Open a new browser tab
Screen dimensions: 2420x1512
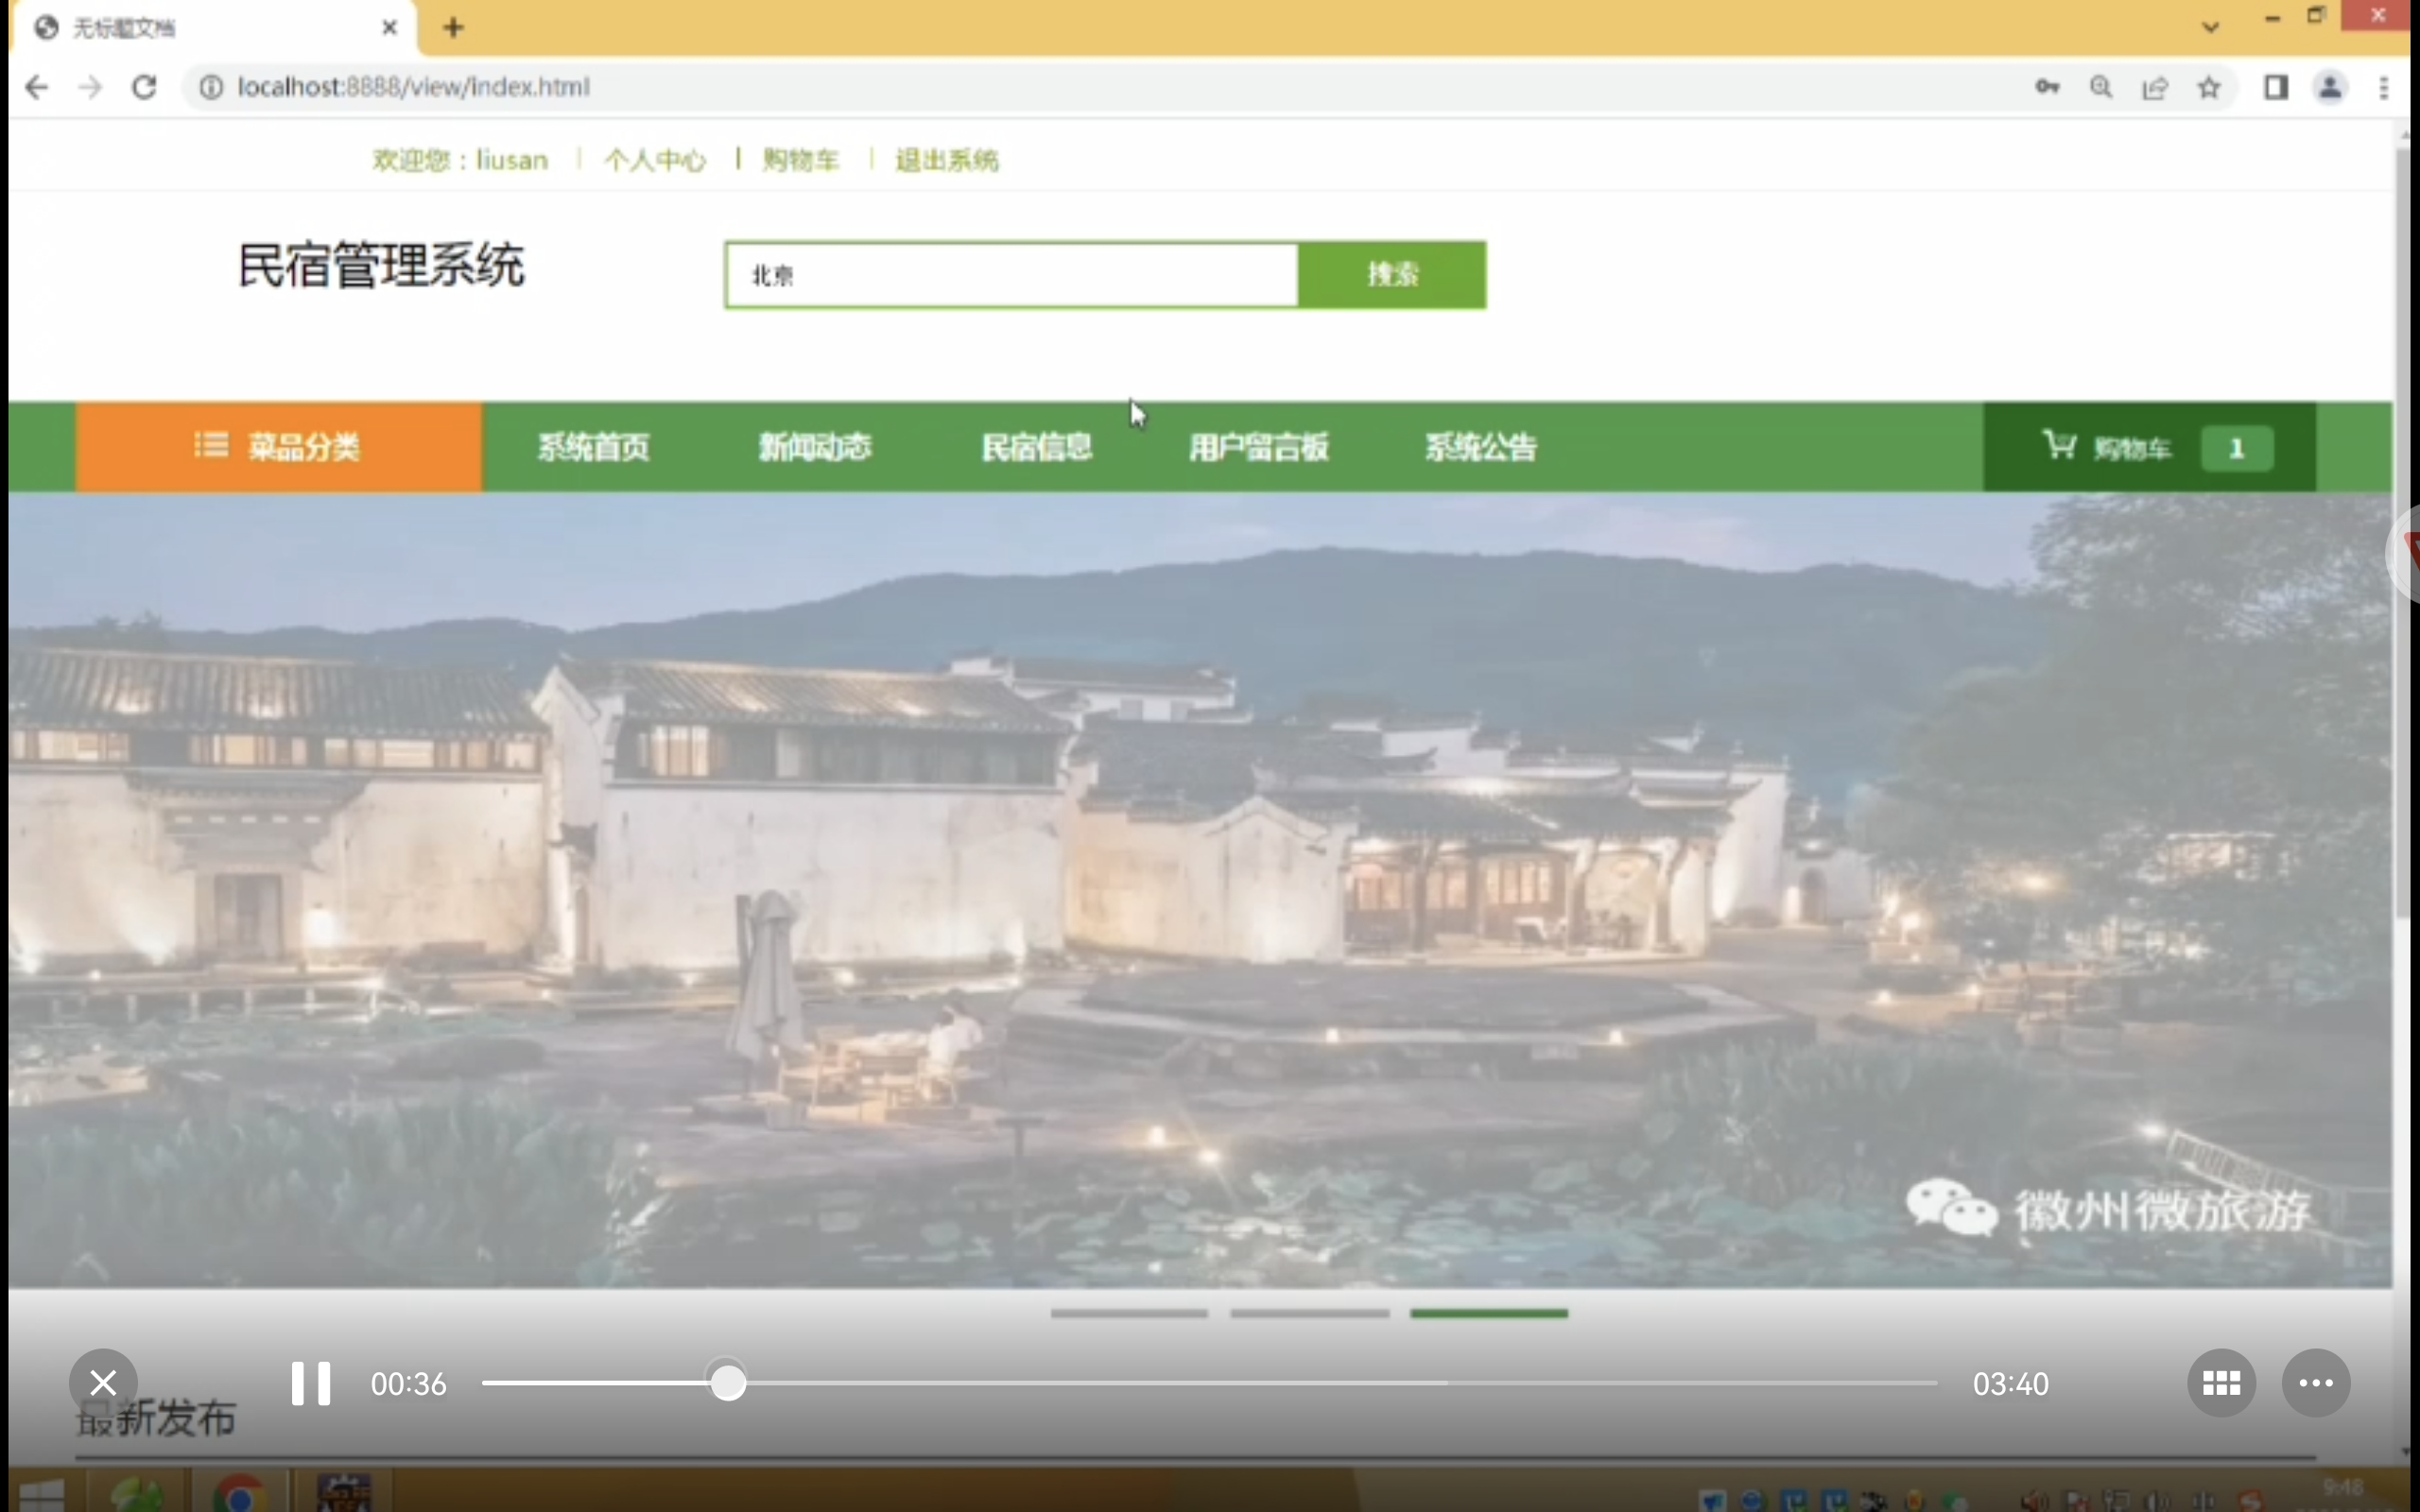pyautogui.click(x=453, y=27)
